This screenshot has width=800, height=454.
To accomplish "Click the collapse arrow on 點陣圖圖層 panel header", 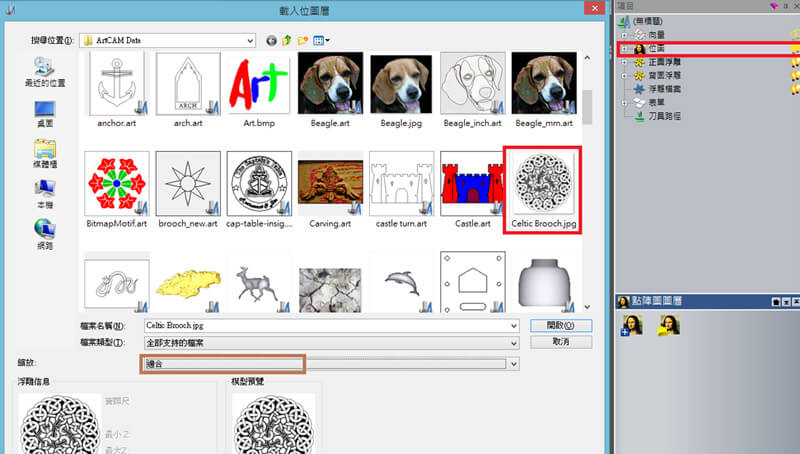I will (x=786, y=302).
